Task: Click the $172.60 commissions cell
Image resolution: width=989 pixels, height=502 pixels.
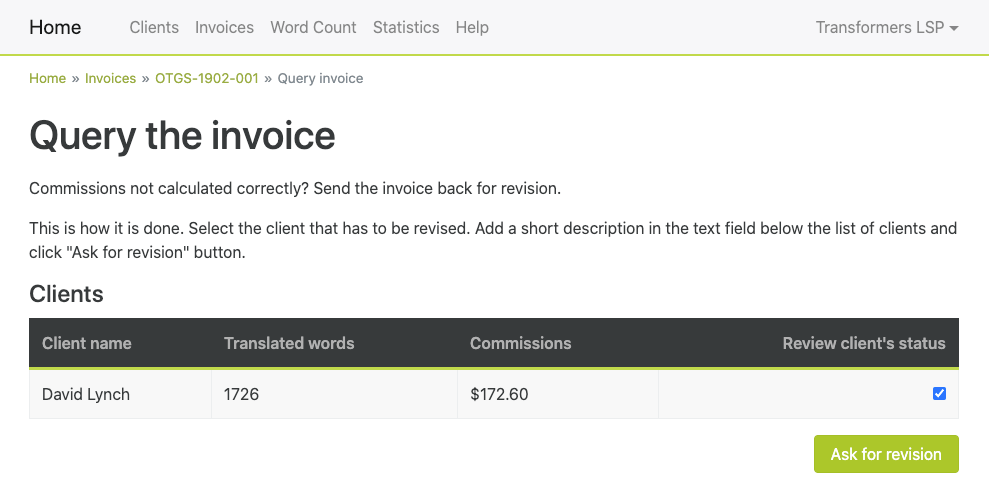Action: tap(558, 394)
